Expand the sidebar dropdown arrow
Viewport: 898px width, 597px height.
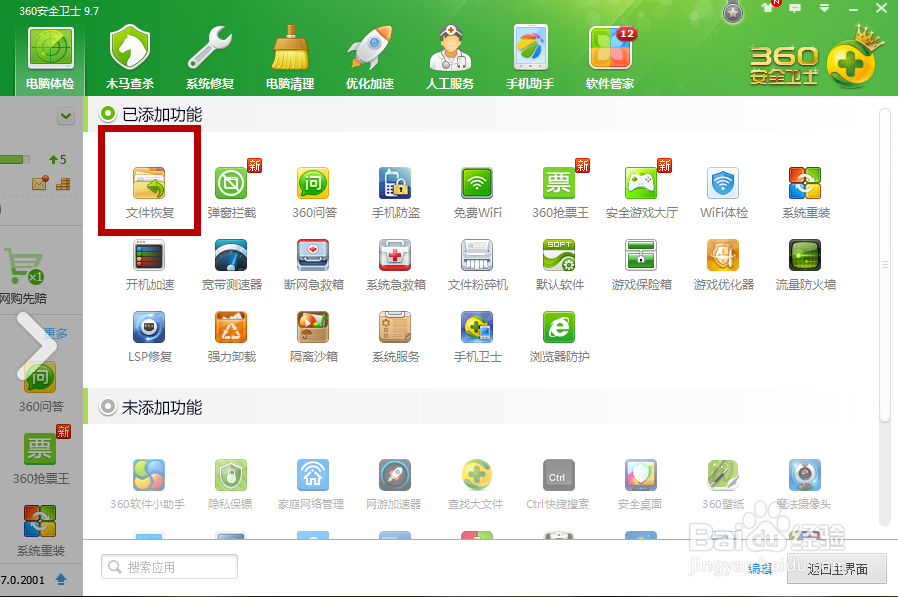coord(66,116)
